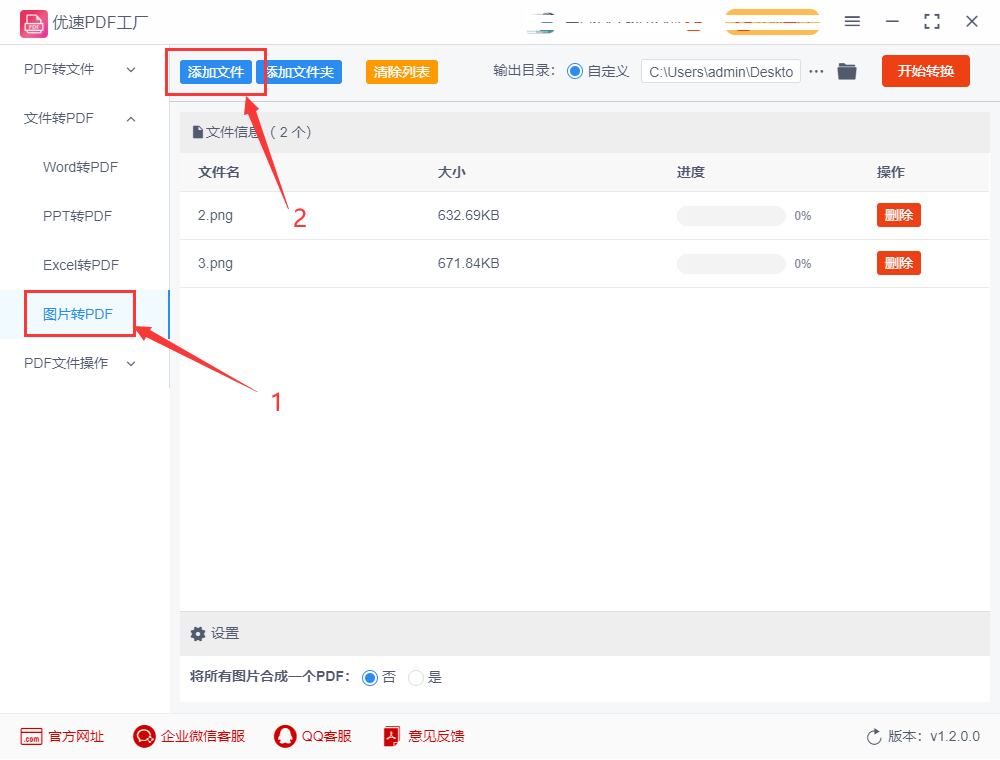Open the hamburger menu icon in title bar
Viewport: 1000px width, 760px height.
(852, 22)
